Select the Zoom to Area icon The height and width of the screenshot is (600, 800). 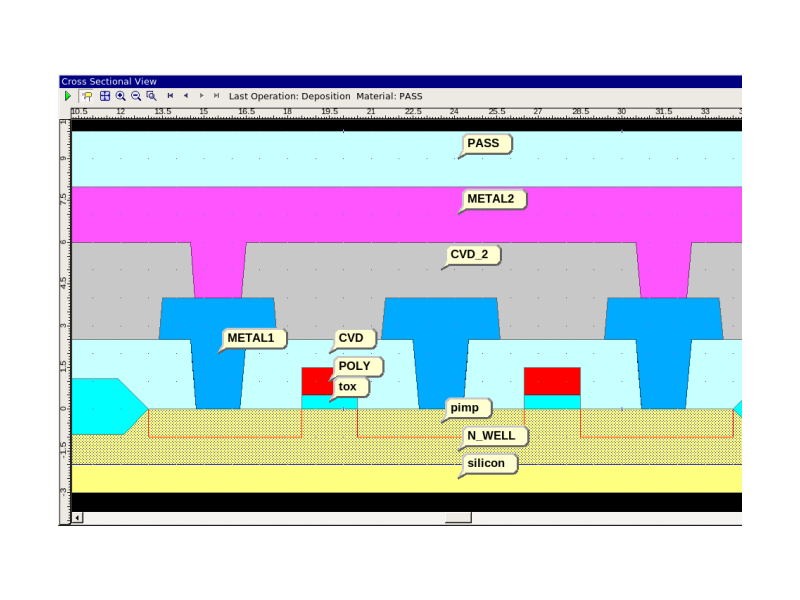pos(152,96)
